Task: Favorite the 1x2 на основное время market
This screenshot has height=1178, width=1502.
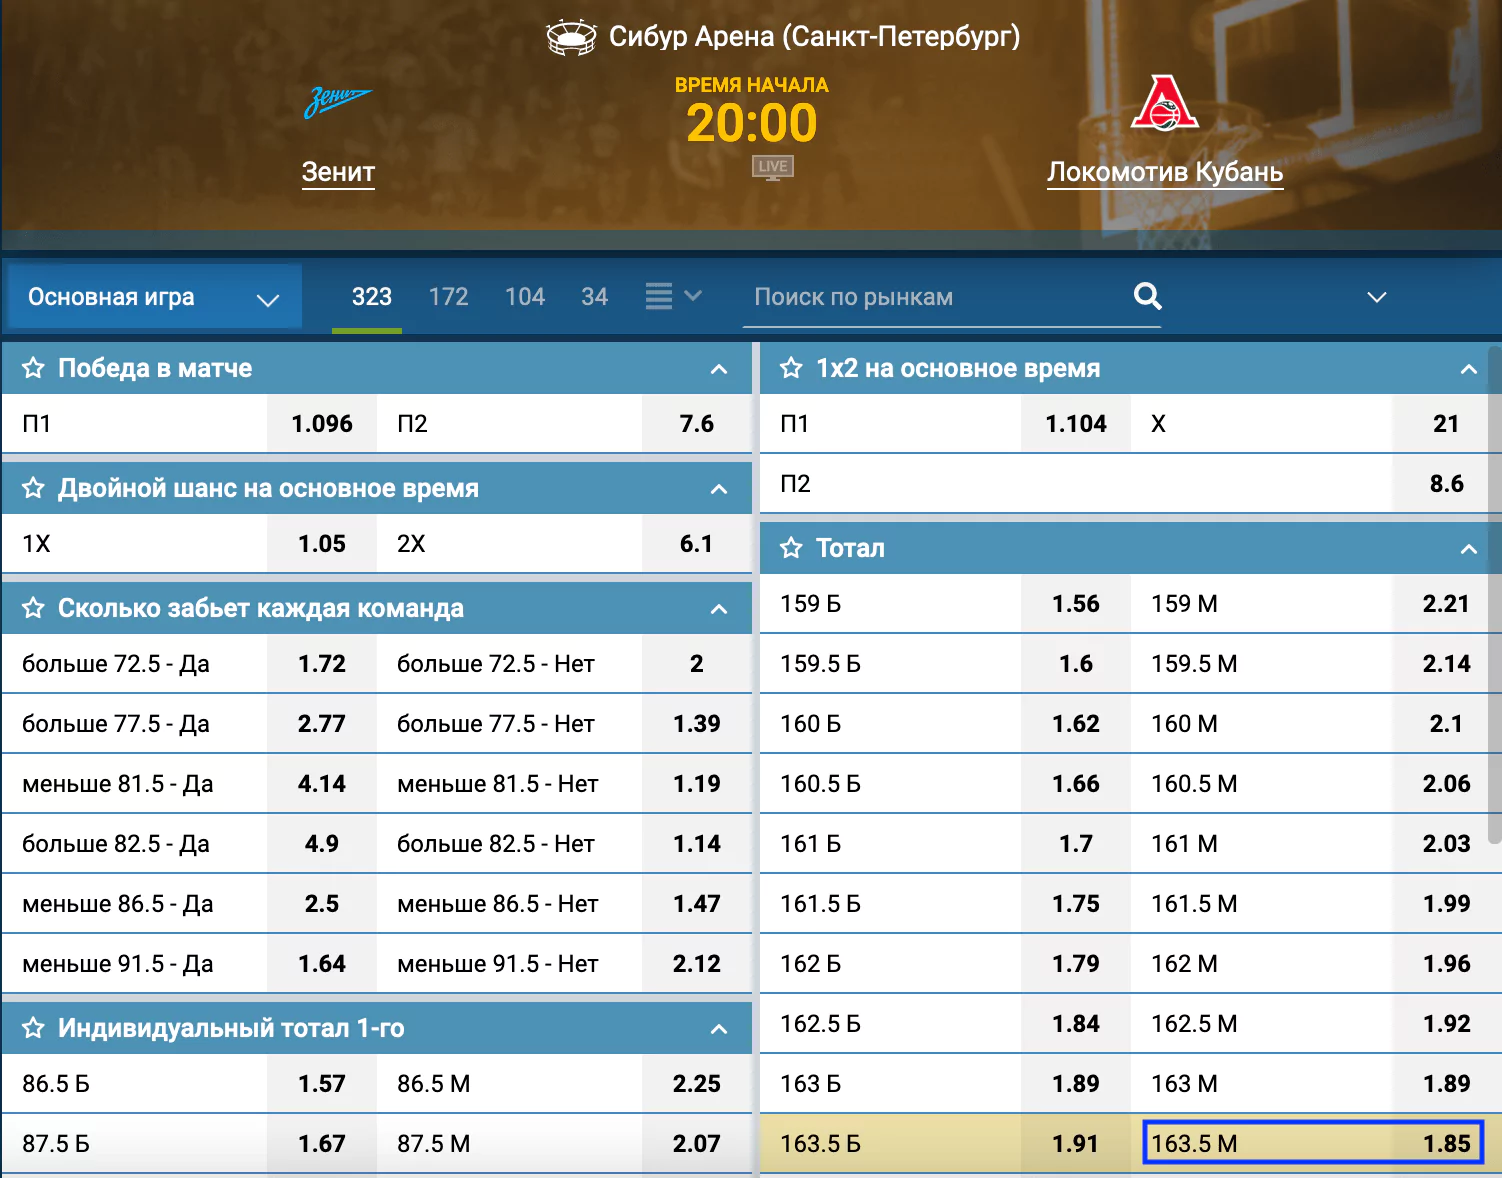Action: [x=792, y=368]
